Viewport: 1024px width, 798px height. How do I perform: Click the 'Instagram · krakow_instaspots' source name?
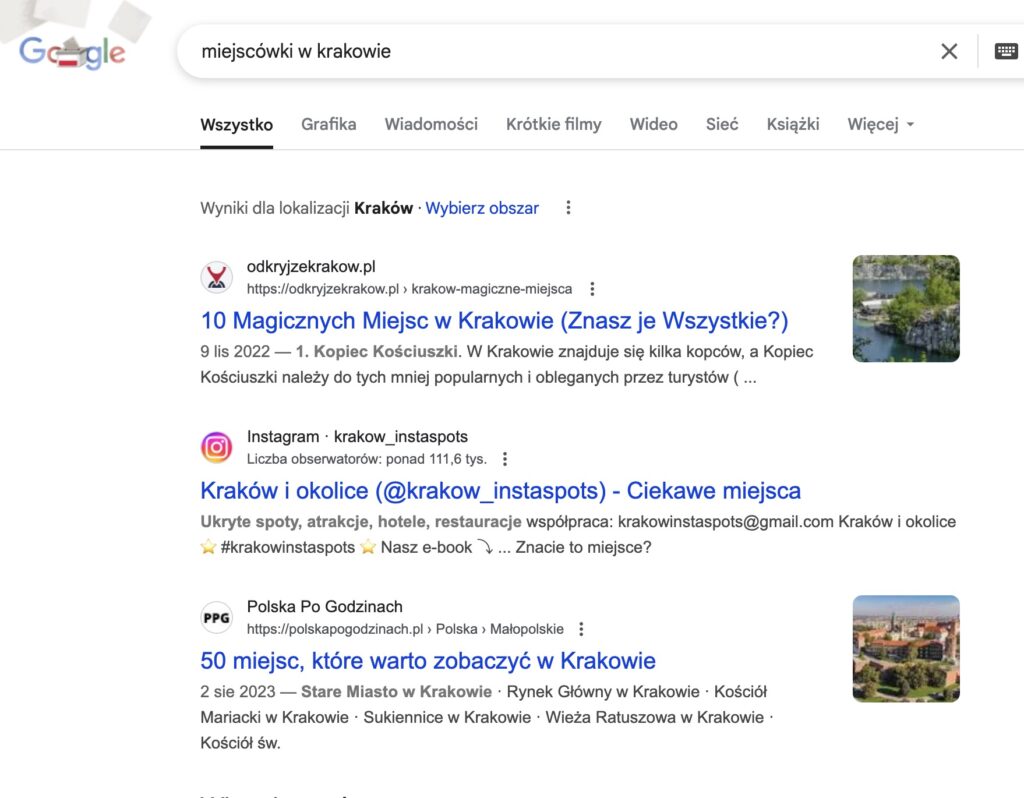point(357,436)
